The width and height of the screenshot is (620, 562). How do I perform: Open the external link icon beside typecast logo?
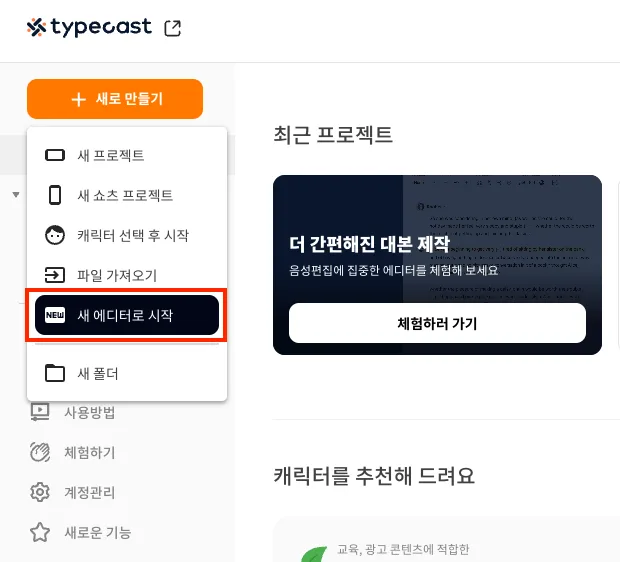point(172,28)
